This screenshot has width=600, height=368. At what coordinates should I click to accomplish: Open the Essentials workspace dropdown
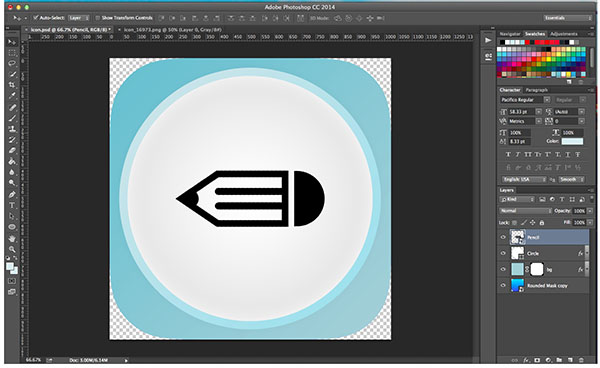(x=568, y=18)
